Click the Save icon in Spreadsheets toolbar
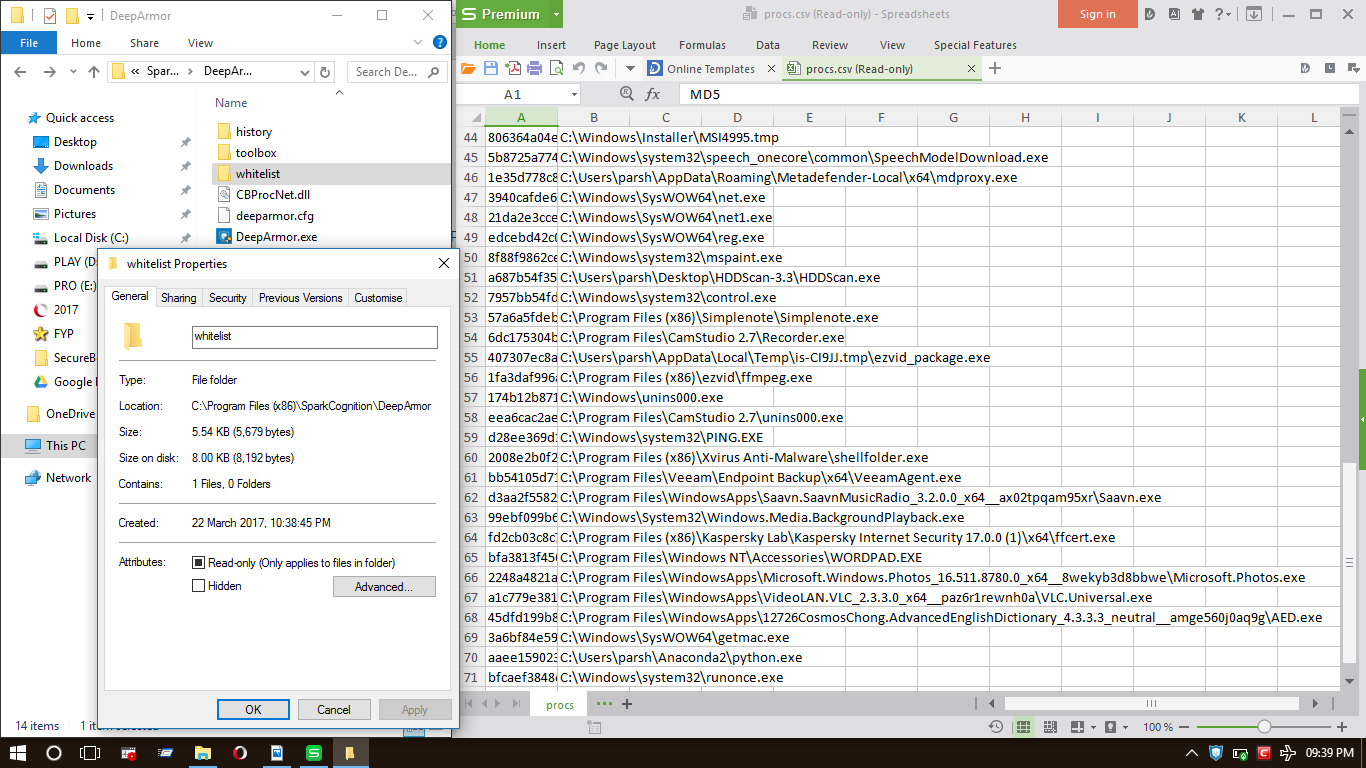Screen dimensions: 1366x768 click(491, 69)
